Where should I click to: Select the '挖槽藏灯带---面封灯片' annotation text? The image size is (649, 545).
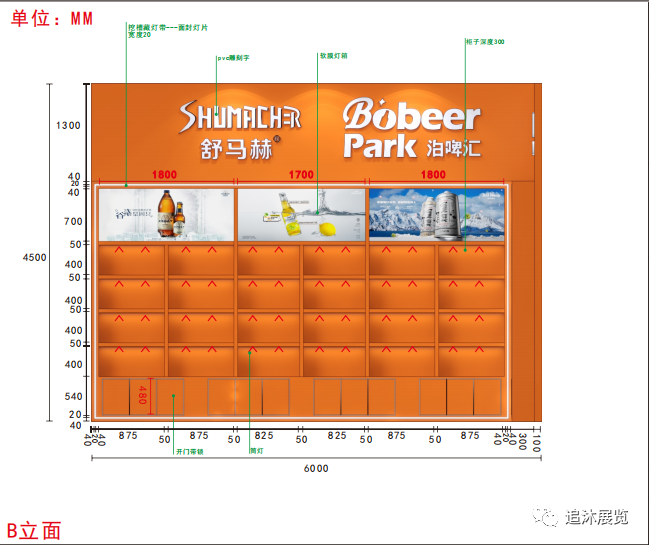click(168, 28)
